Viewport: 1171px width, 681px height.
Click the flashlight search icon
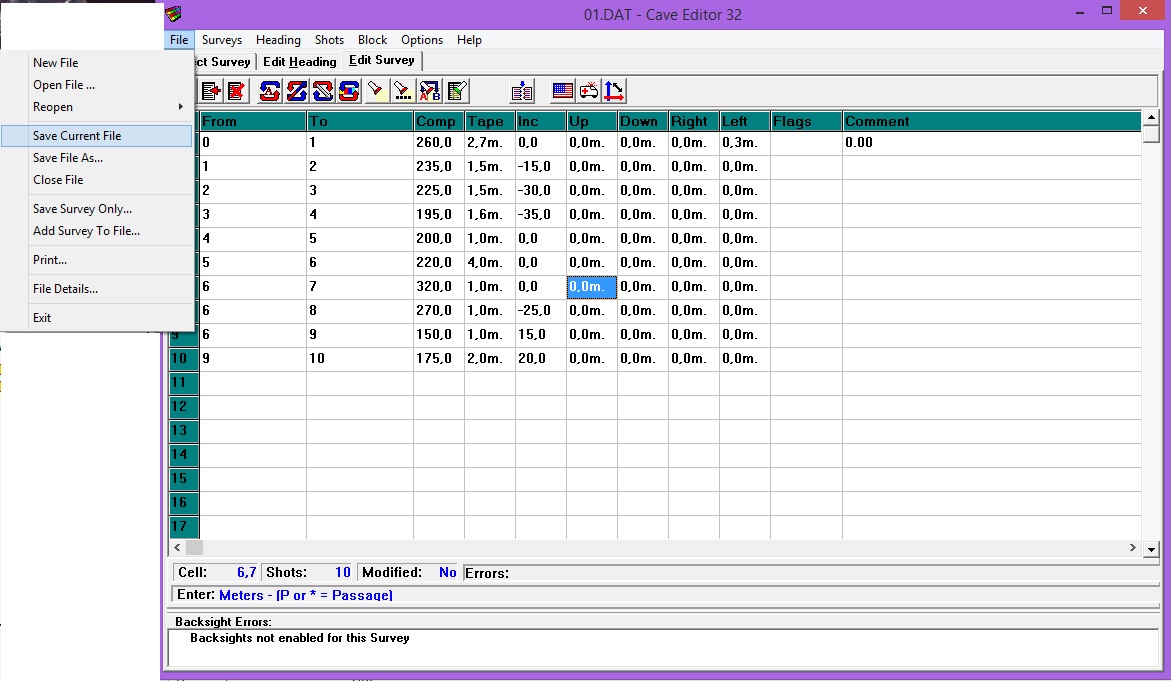pos(376,92)
